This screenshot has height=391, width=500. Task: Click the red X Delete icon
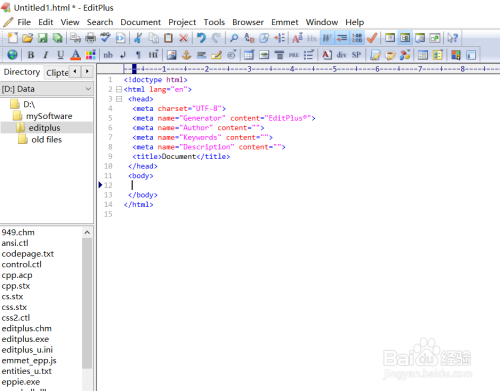(183, 38)
